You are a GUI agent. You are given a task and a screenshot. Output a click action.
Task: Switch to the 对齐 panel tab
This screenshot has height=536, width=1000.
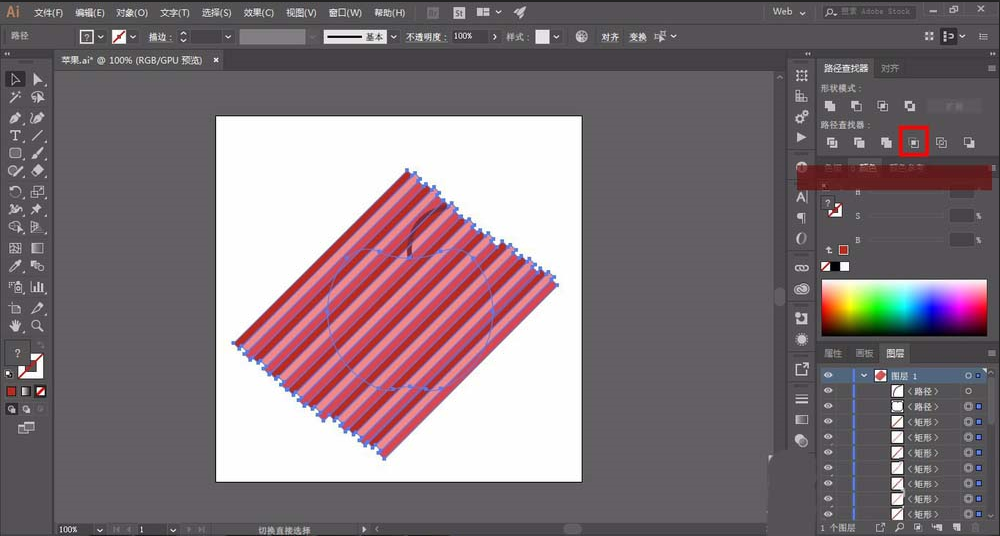coord(890,68)
